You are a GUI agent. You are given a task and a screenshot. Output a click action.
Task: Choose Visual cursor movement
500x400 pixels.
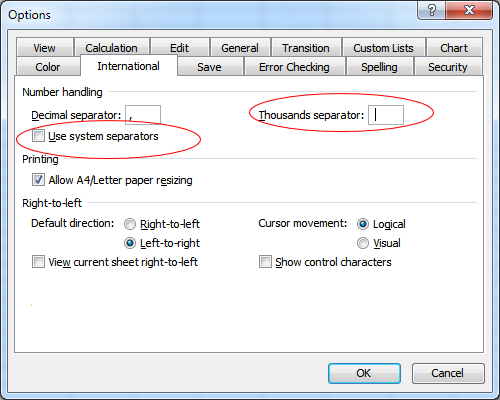coord(363,243)
